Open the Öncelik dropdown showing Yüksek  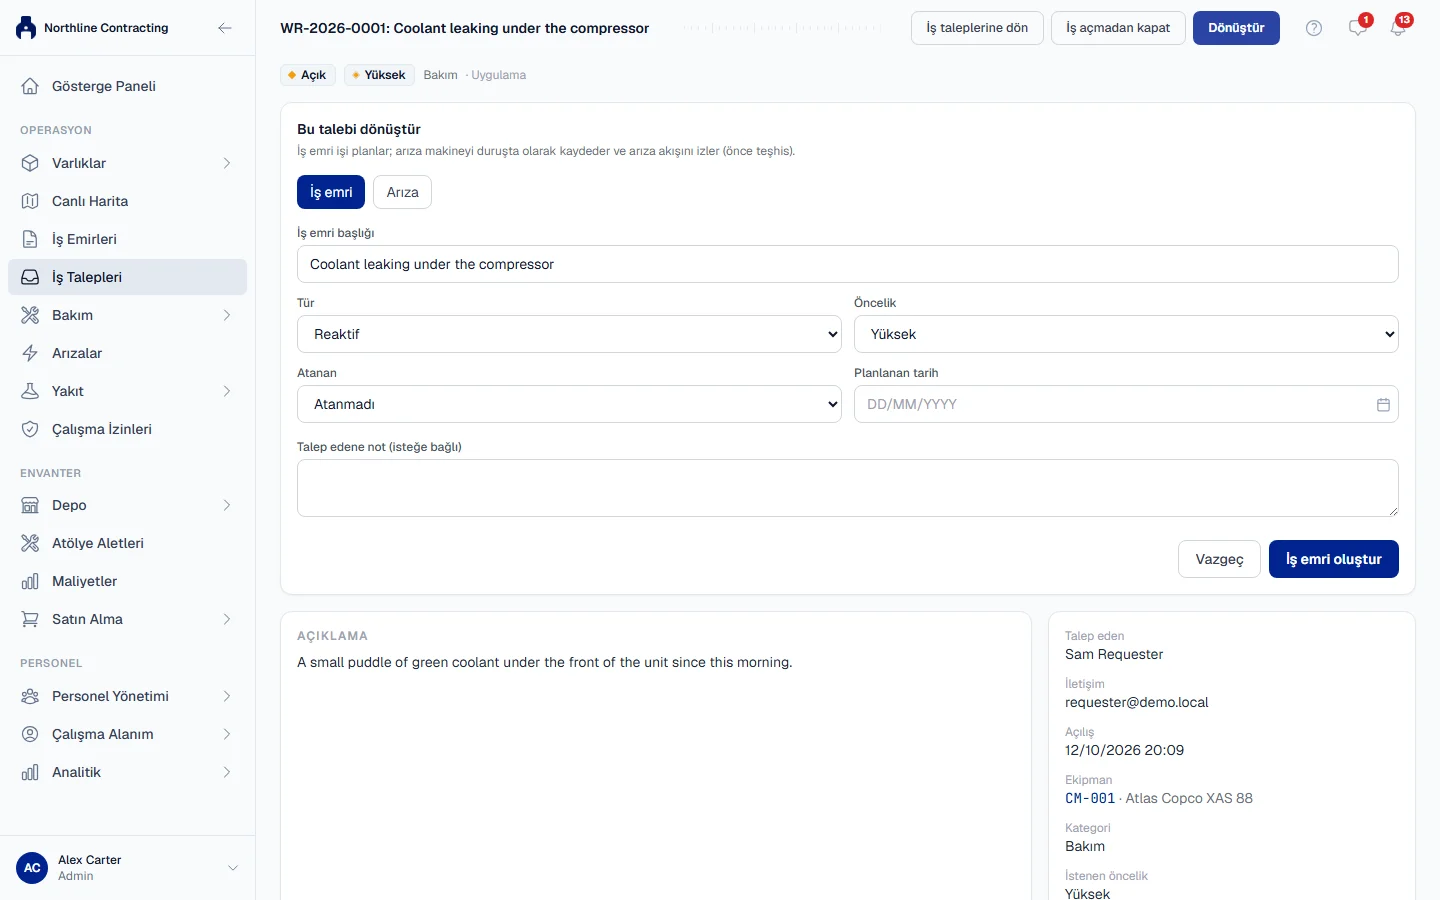1126,334
